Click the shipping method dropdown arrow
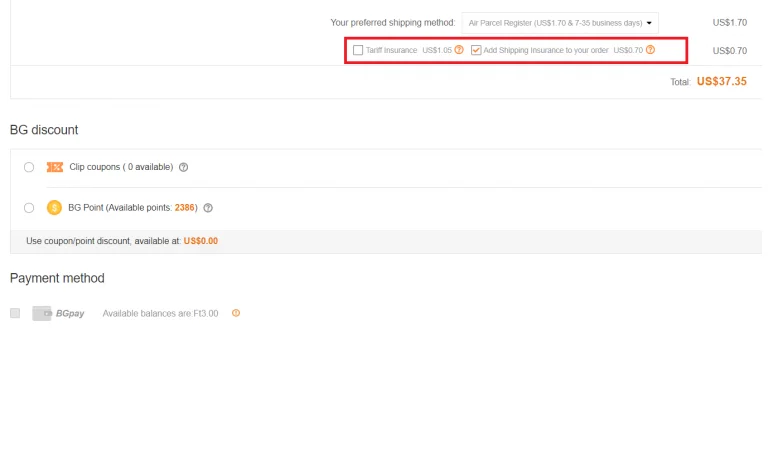Image resolution: width=768 pixels, height=472 pixels. (x=651, y=22)
